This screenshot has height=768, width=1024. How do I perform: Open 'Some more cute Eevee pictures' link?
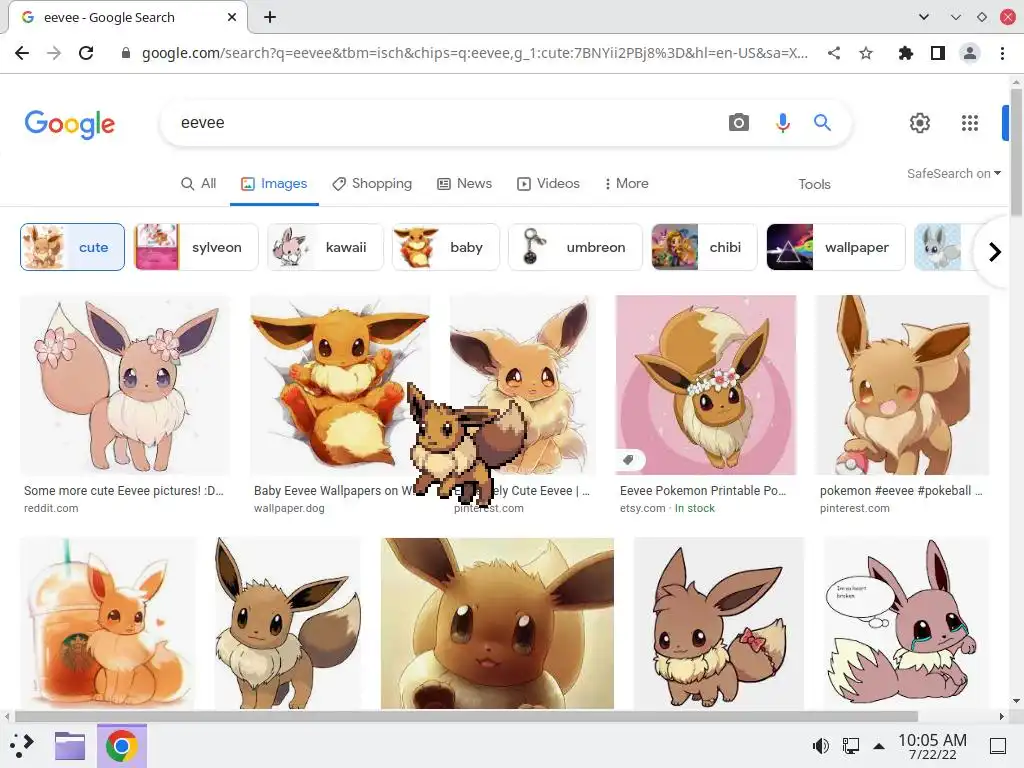(124, 490)
